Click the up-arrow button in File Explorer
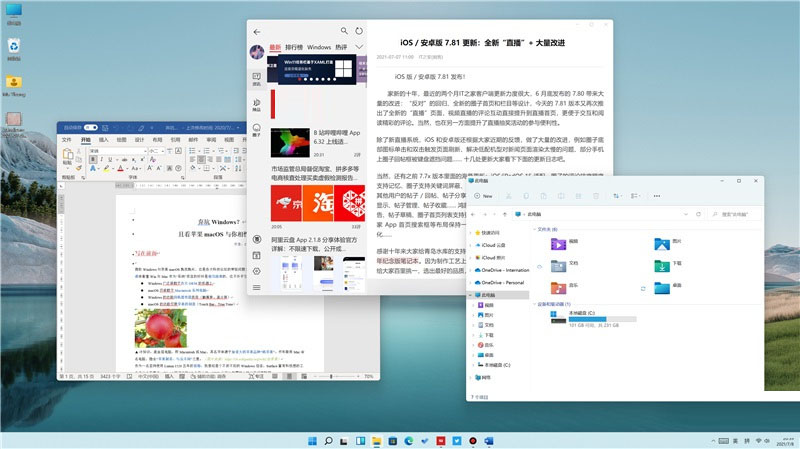Viewport: 800px width, 449px height. (x=503, y=214)
